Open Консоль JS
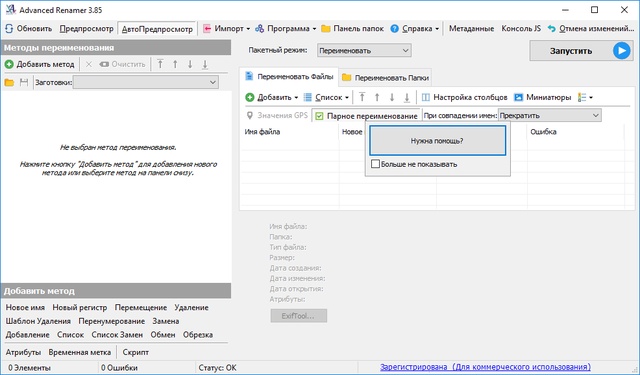This screenshot has height=375, width=640. 521,29
